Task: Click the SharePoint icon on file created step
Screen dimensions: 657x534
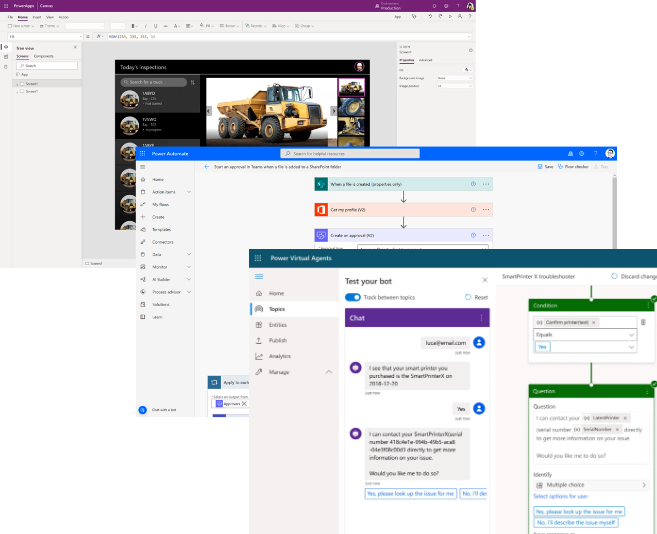Action: 321,184
